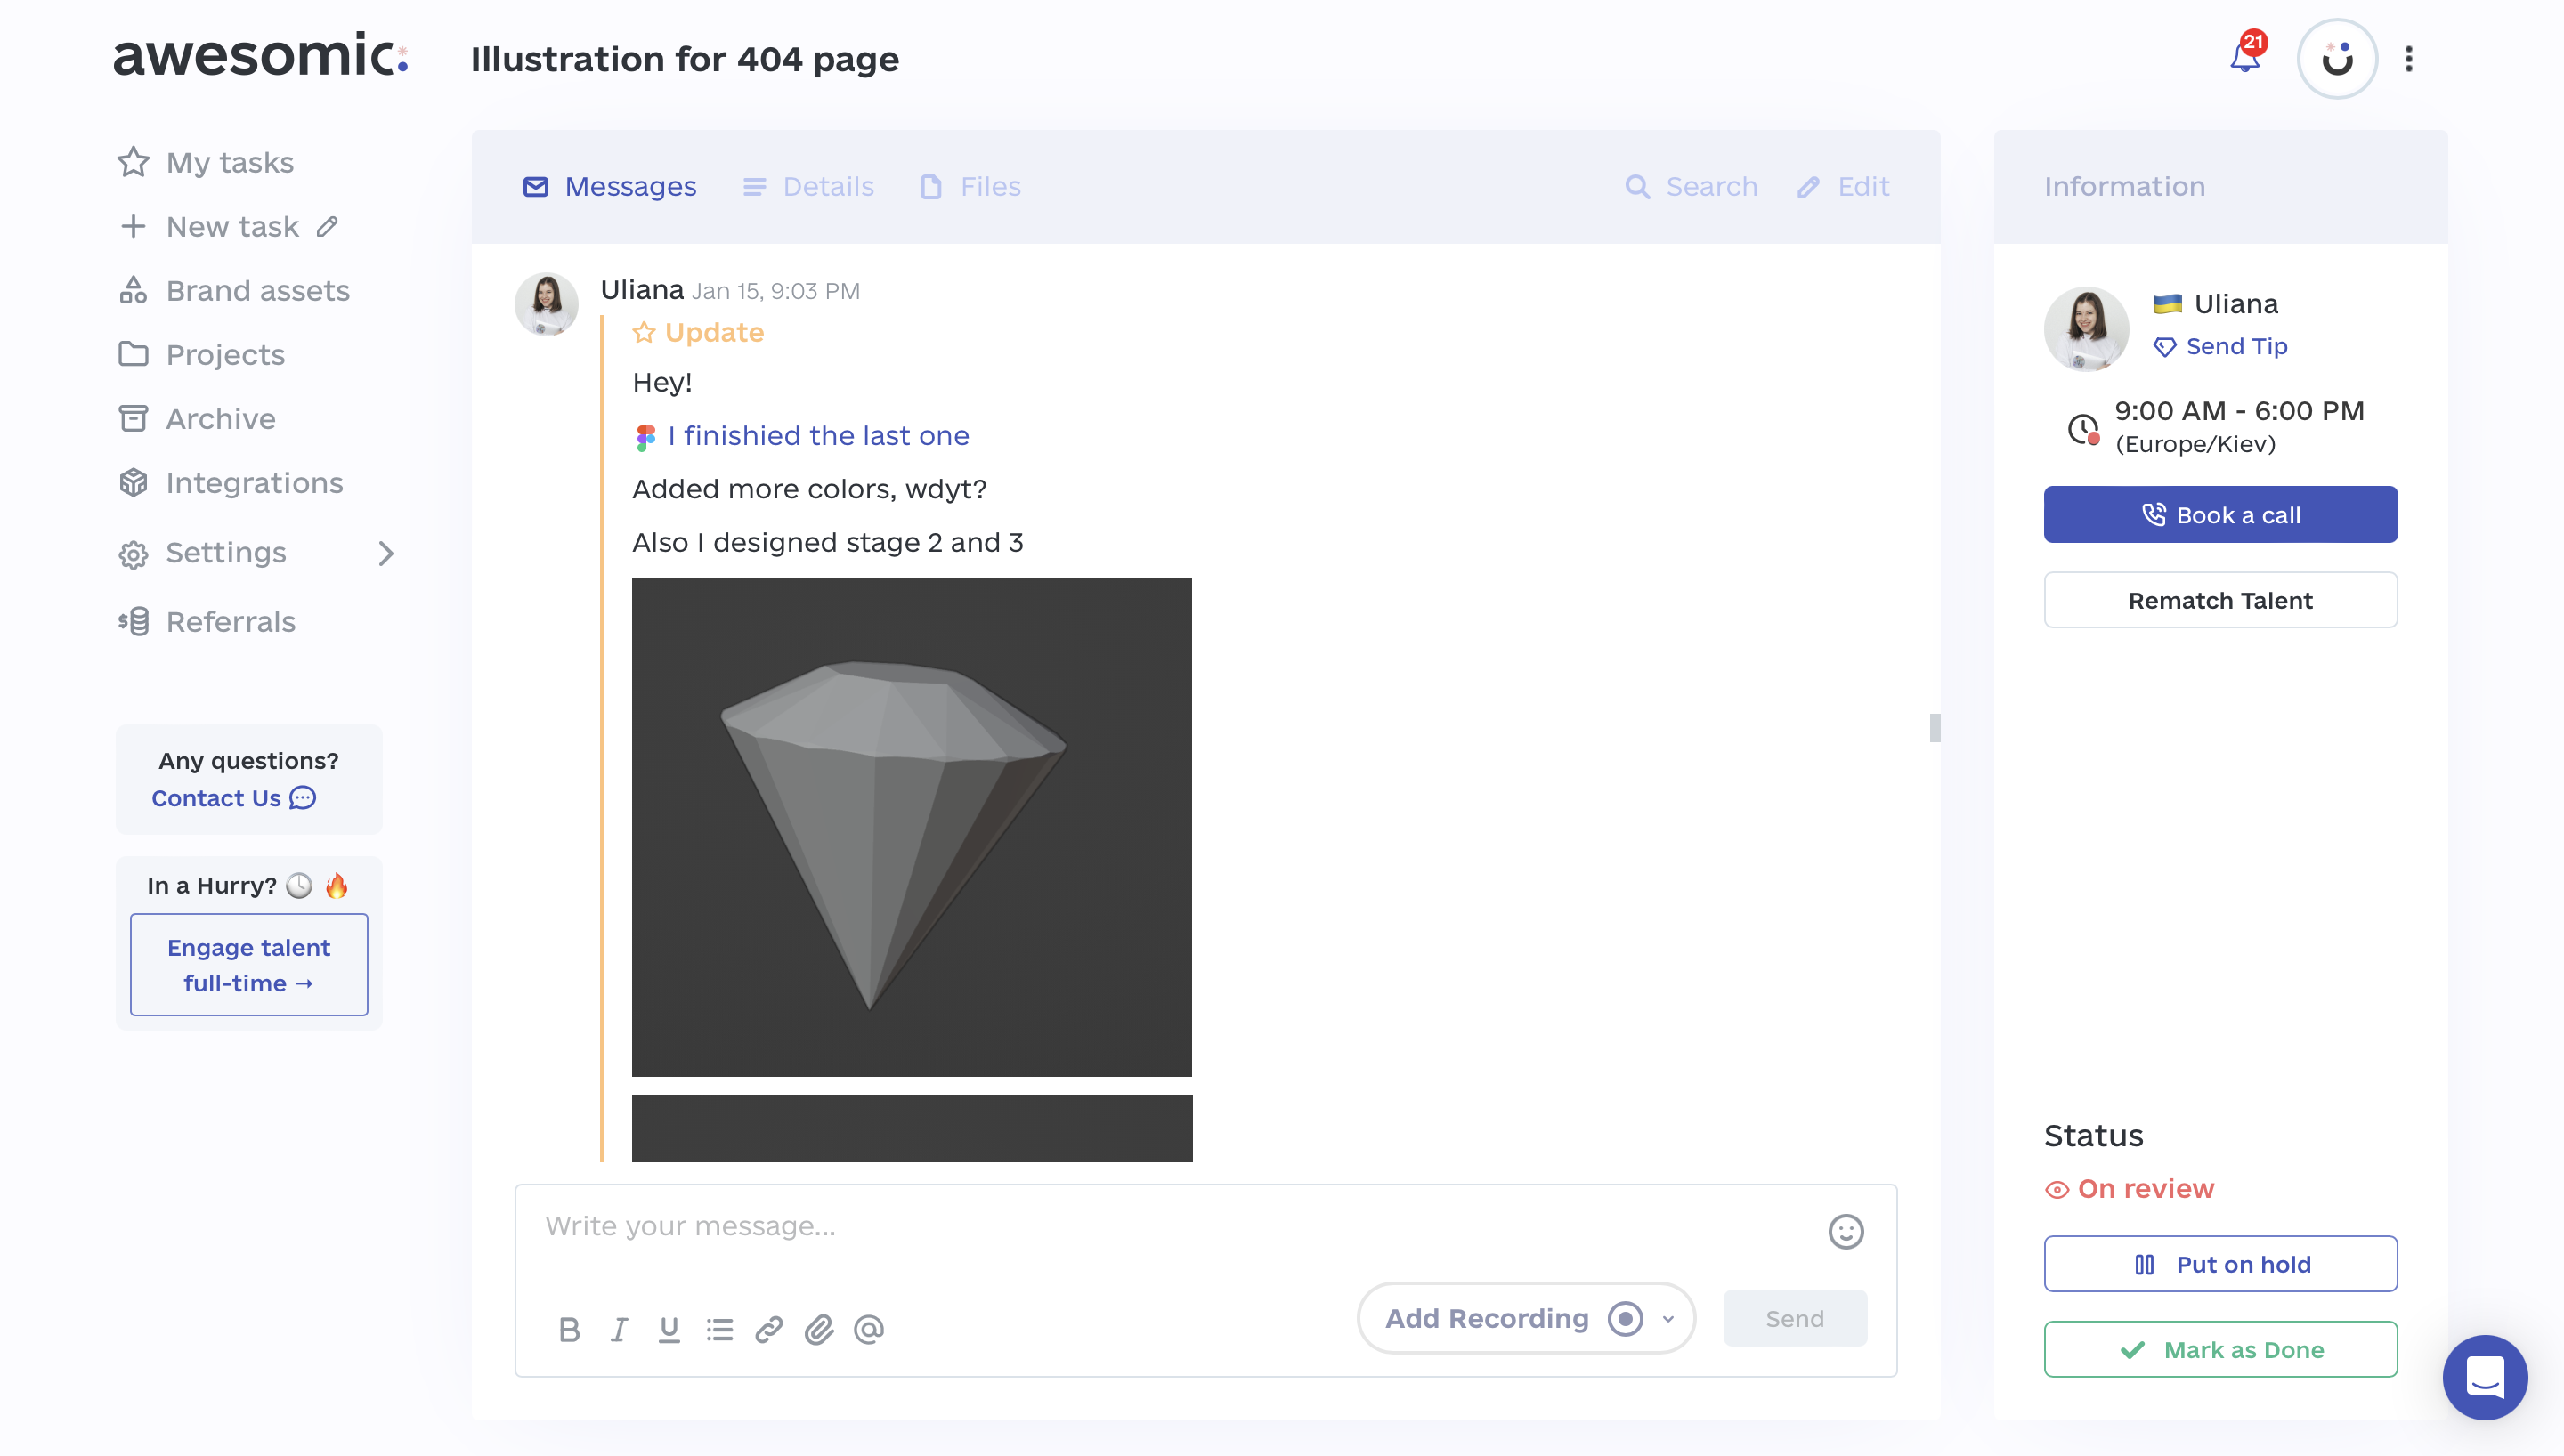This screenshot has width=2564, height=1456.
Task: Insert a hyperlink in the message
Action: (769, 1329)
